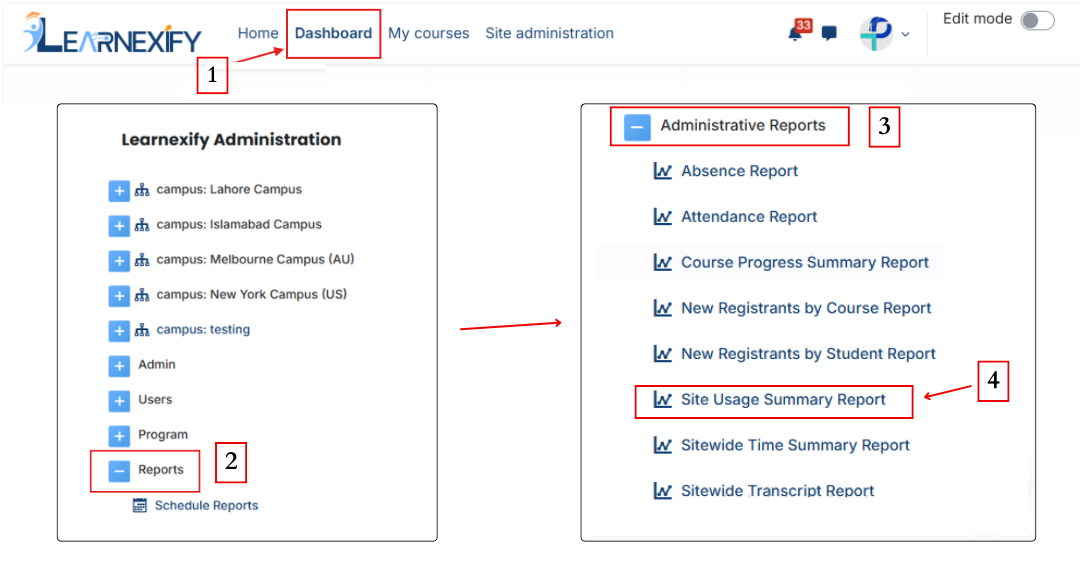The height and width of the screenshot is (566, 1080).
Task: Open the Attendance Report link
Action: click(x=749, y=217)
